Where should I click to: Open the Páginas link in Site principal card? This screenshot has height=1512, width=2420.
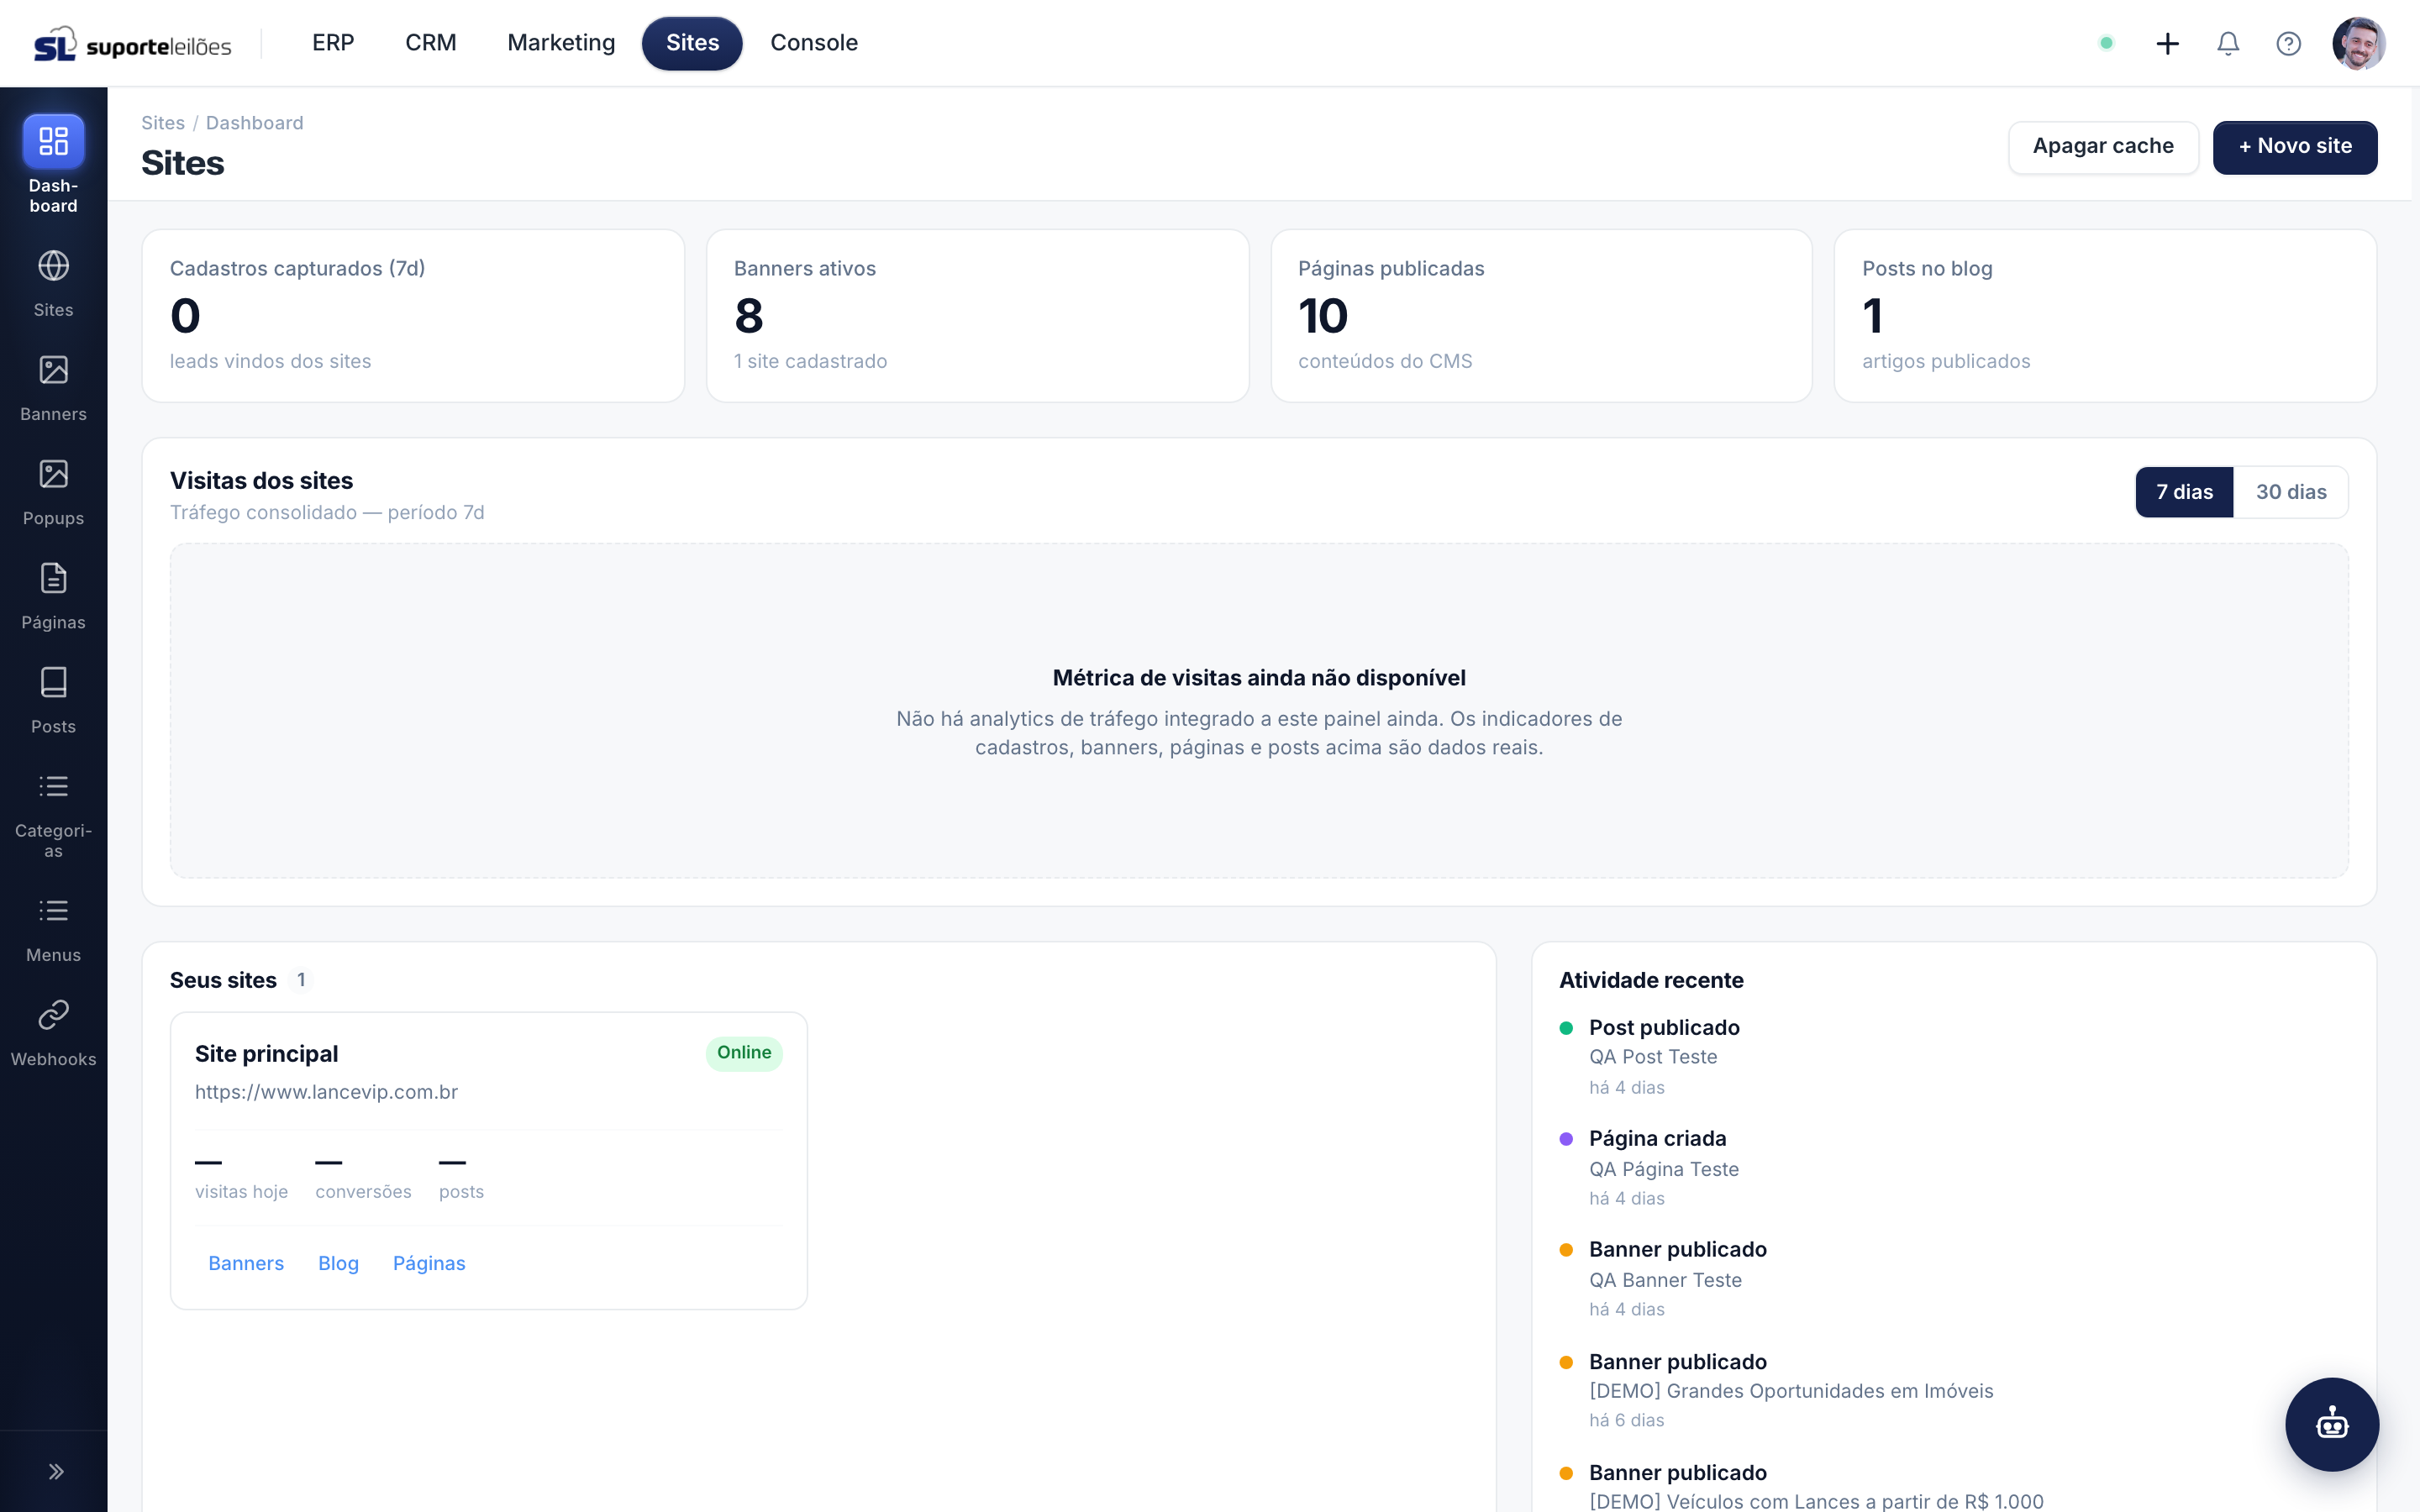[429, 1263]
